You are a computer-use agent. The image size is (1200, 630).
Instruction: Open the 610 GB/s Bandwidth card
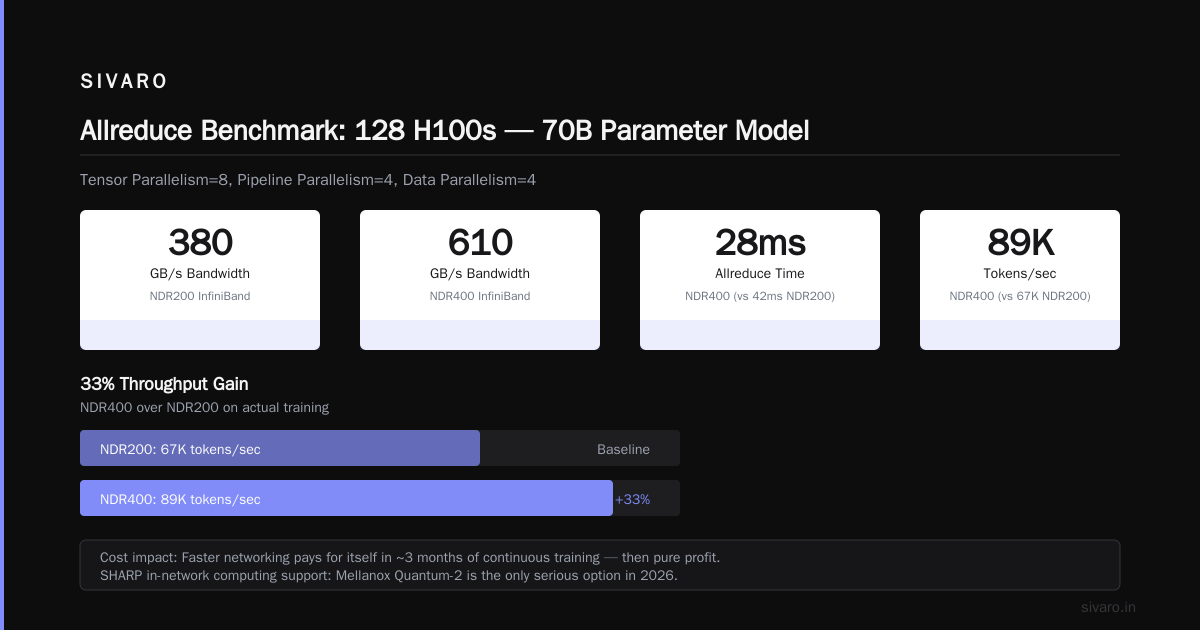[480, 280]
